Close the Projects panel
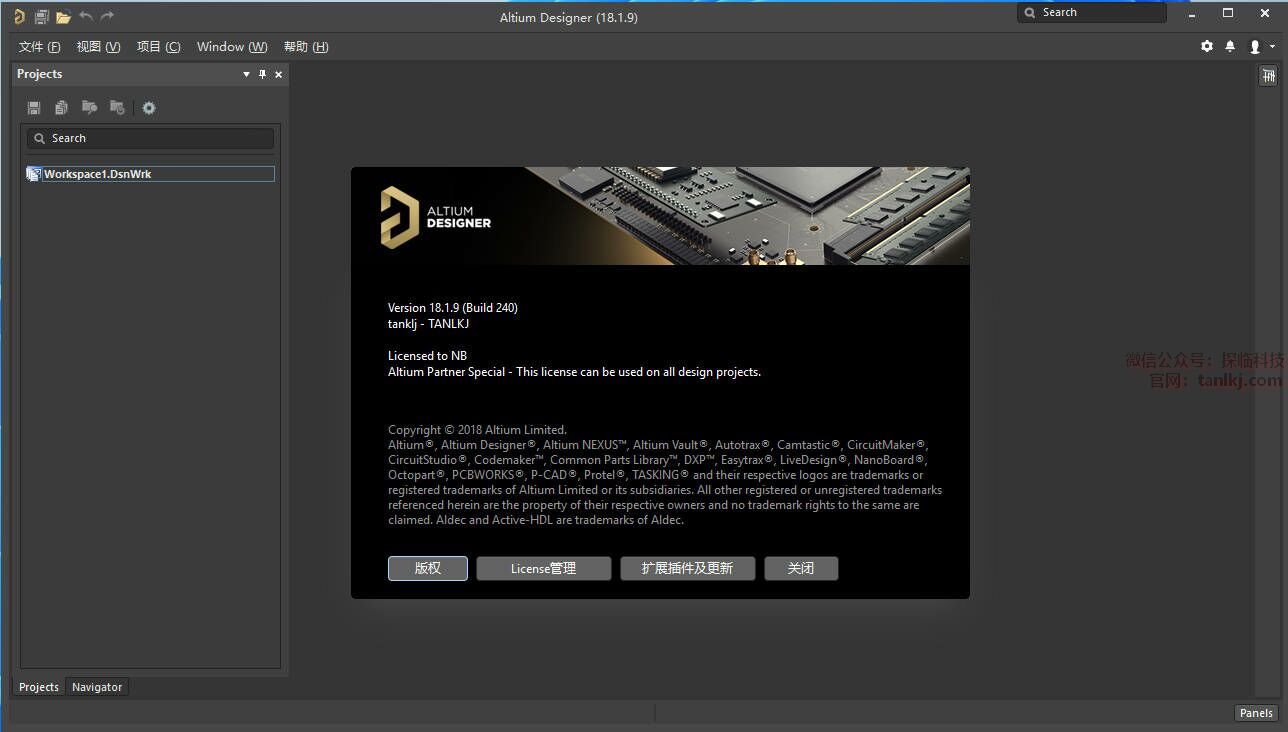 (x=279, y=74)
